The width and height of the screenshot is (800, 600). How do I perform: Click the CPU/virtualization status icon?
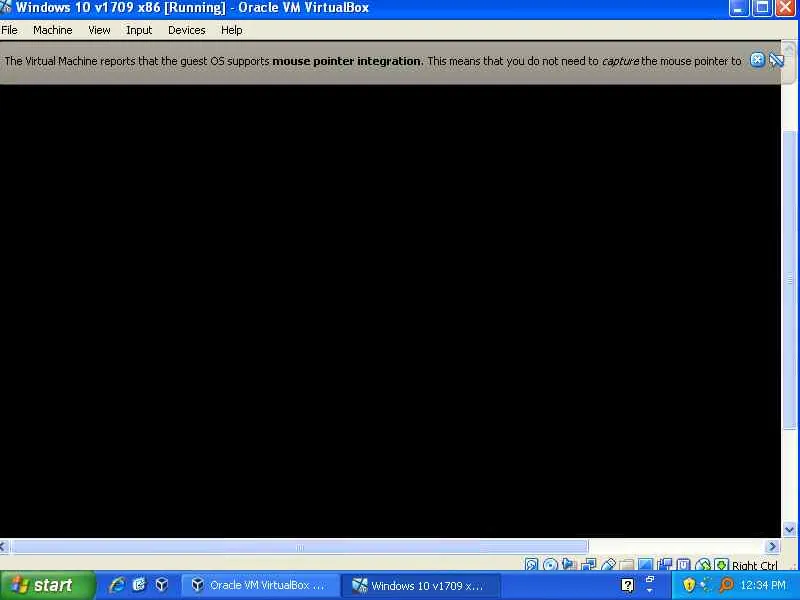pyautogui.click(x=684, y=564)
